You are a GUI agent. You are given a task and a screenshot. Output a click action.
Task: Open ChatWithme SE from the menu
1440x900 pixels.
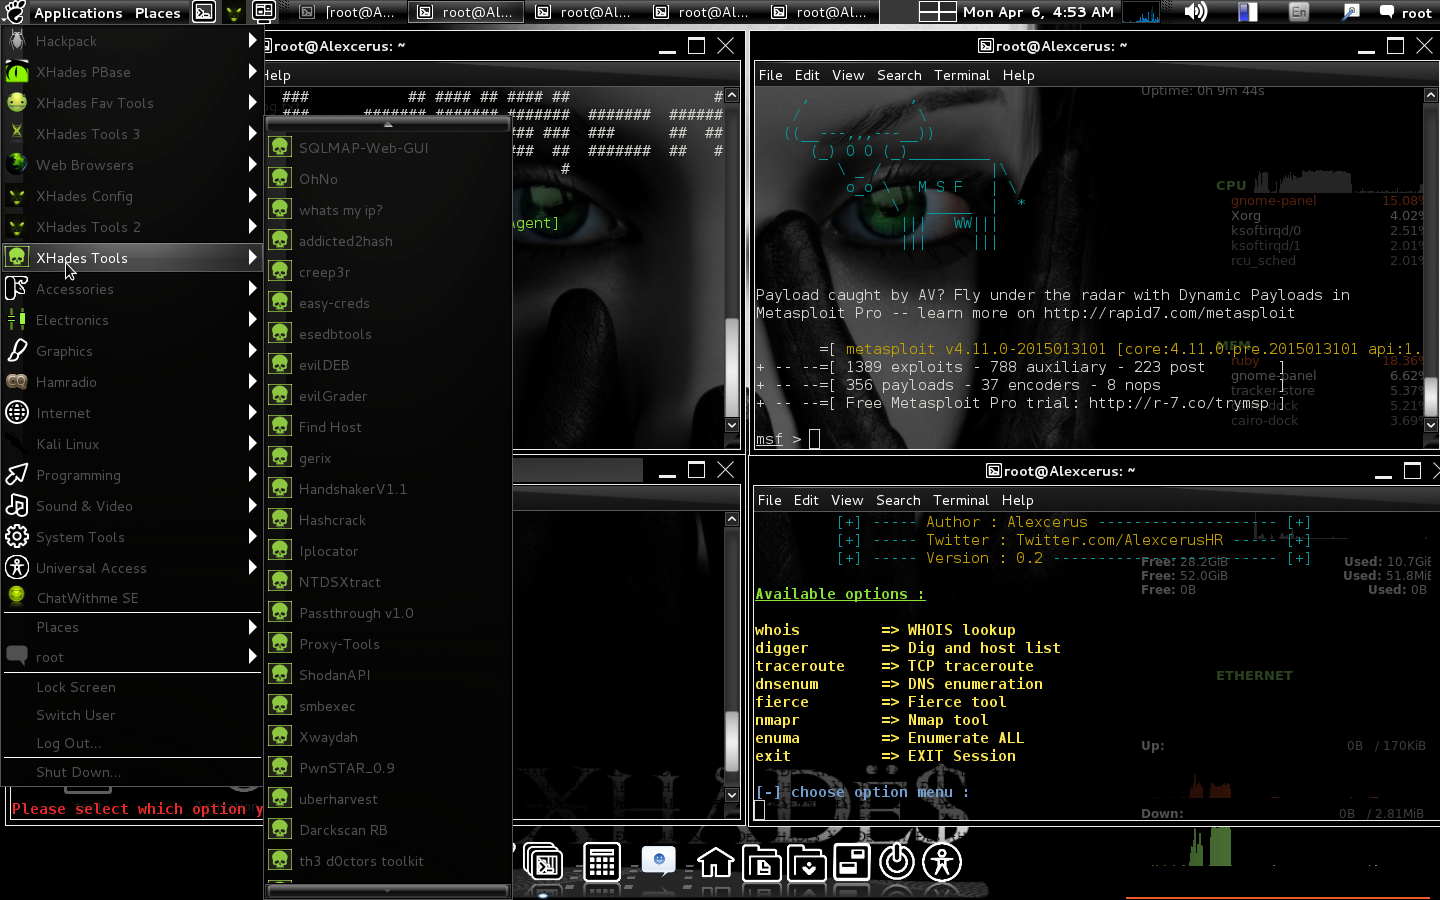coord(132,598)
